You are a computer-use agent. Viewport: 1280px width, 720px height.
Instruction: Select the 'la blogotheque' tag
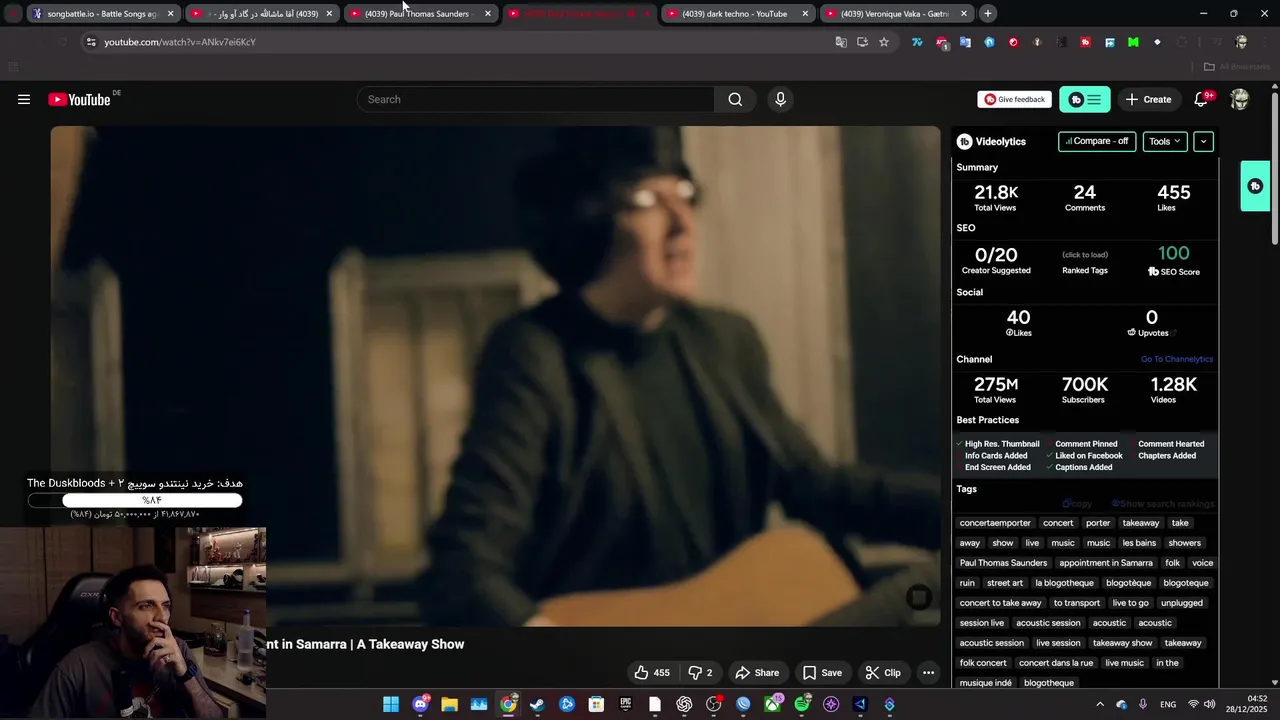tap(1064, 583)
